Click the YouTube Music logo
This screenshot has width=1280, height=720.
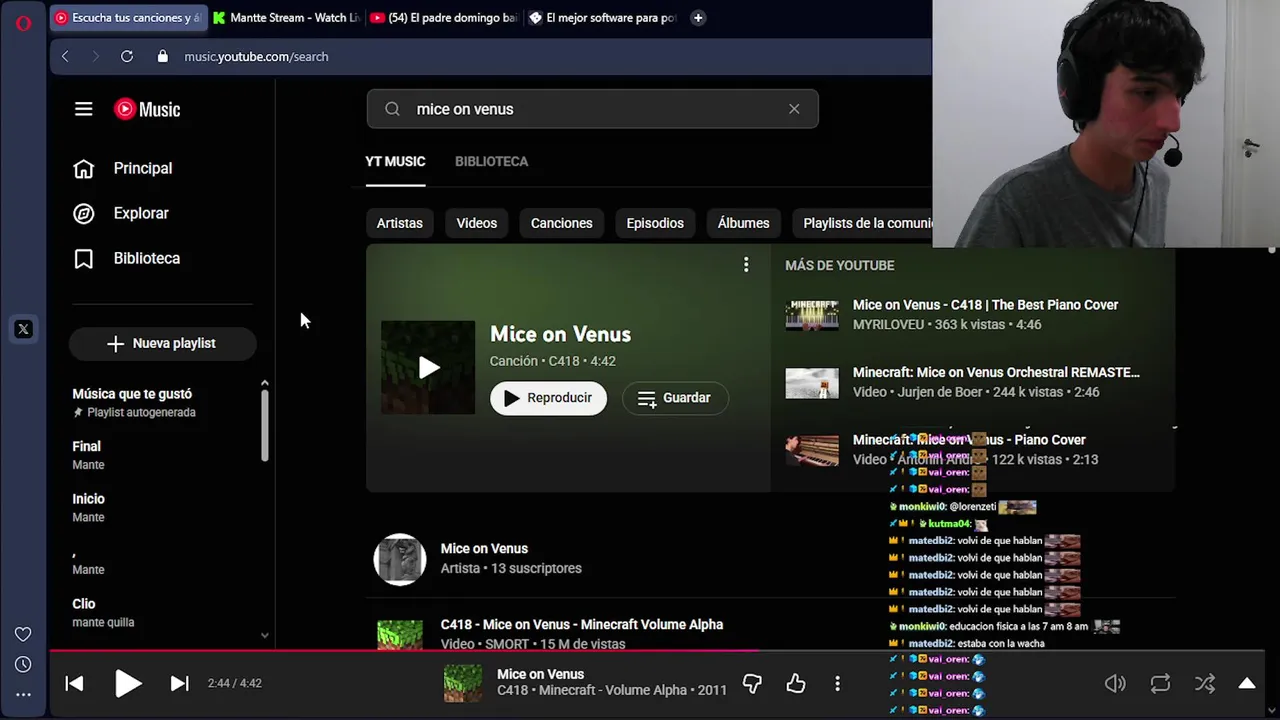point(147,109)
